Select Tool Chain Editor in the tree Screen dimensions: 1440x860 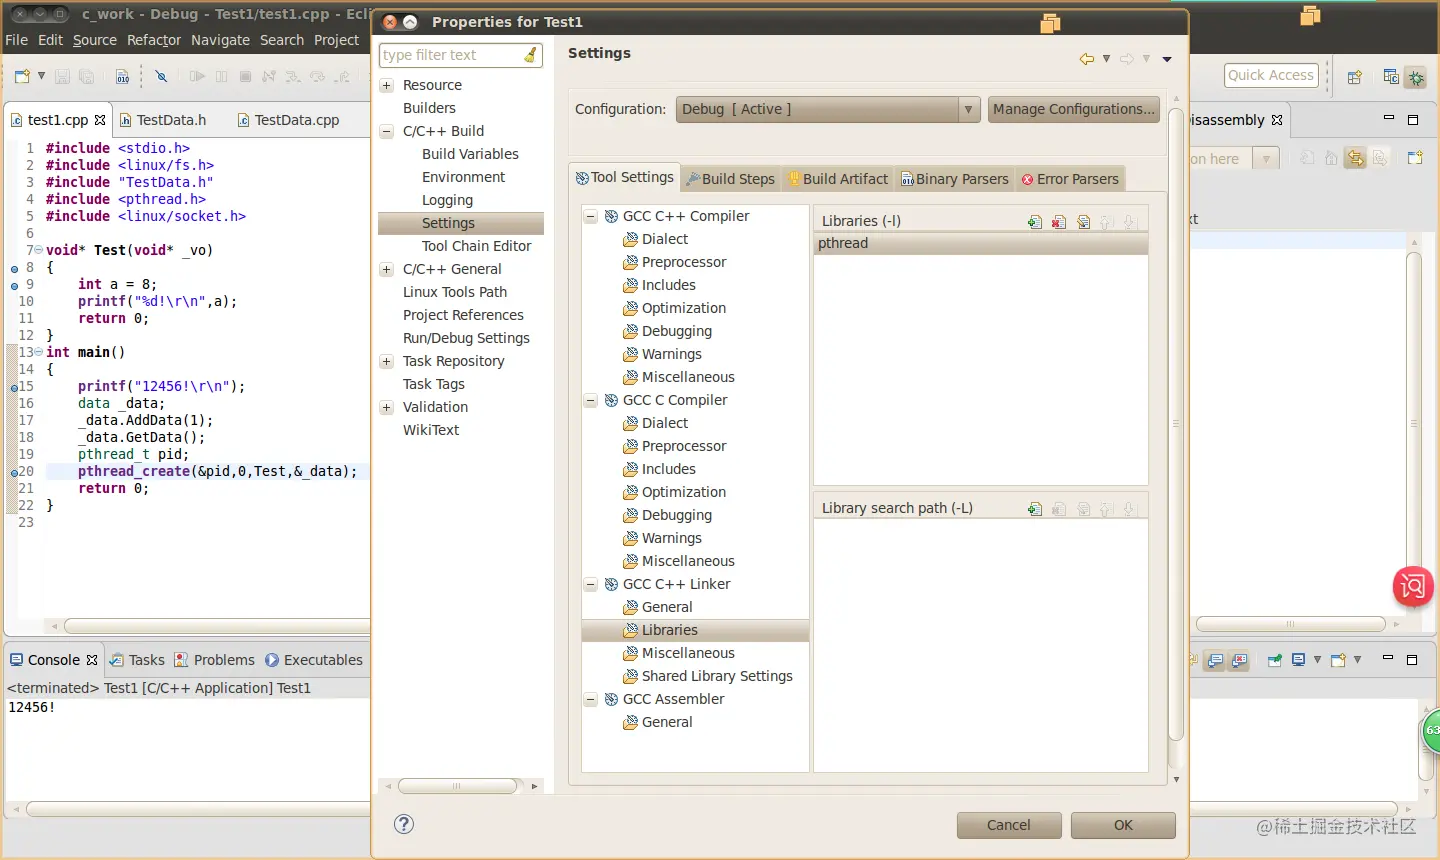(476, 246)
